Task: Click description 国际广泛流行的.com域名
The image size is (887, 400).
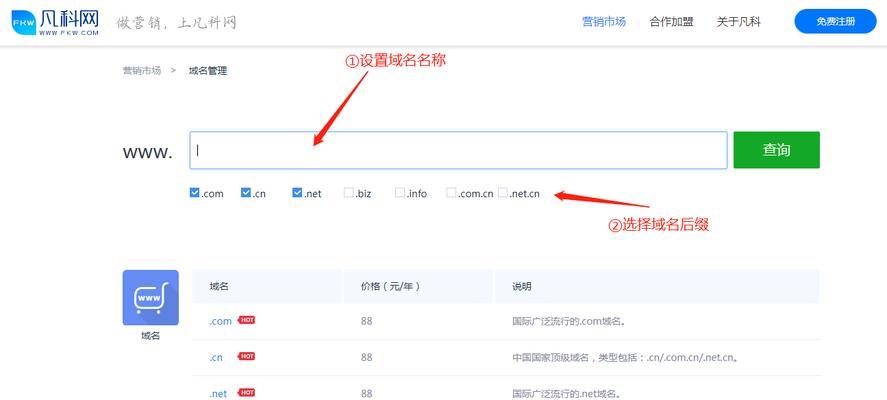Action: [572, 321]
